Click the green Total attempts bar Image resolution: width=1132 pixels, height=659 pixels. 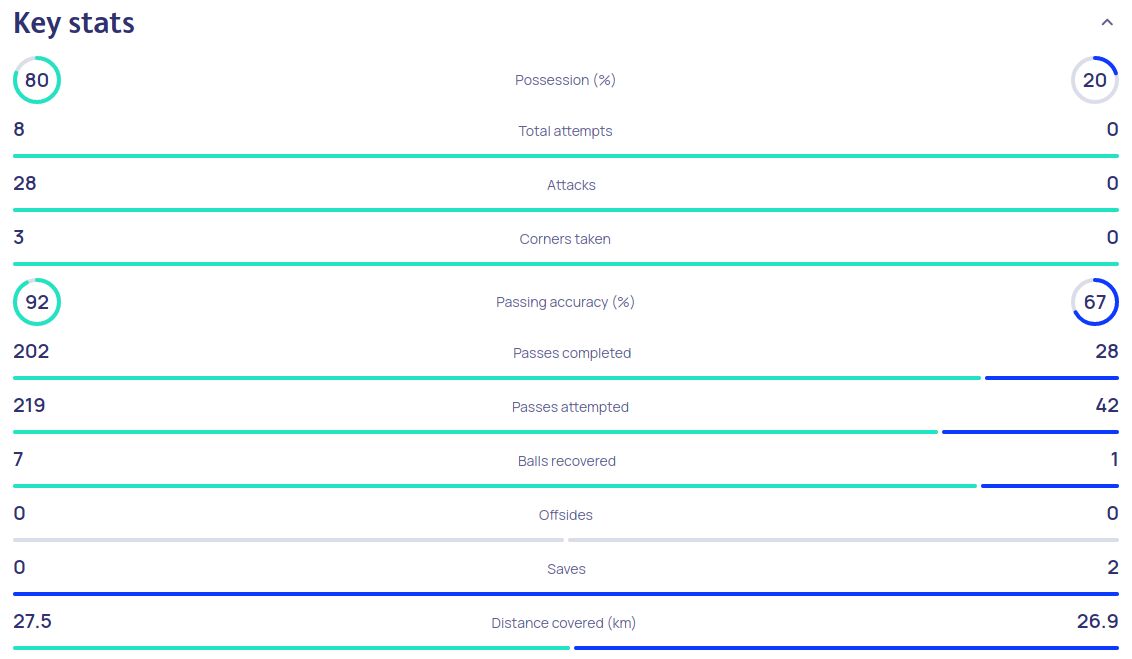click(x=565, y=156)
